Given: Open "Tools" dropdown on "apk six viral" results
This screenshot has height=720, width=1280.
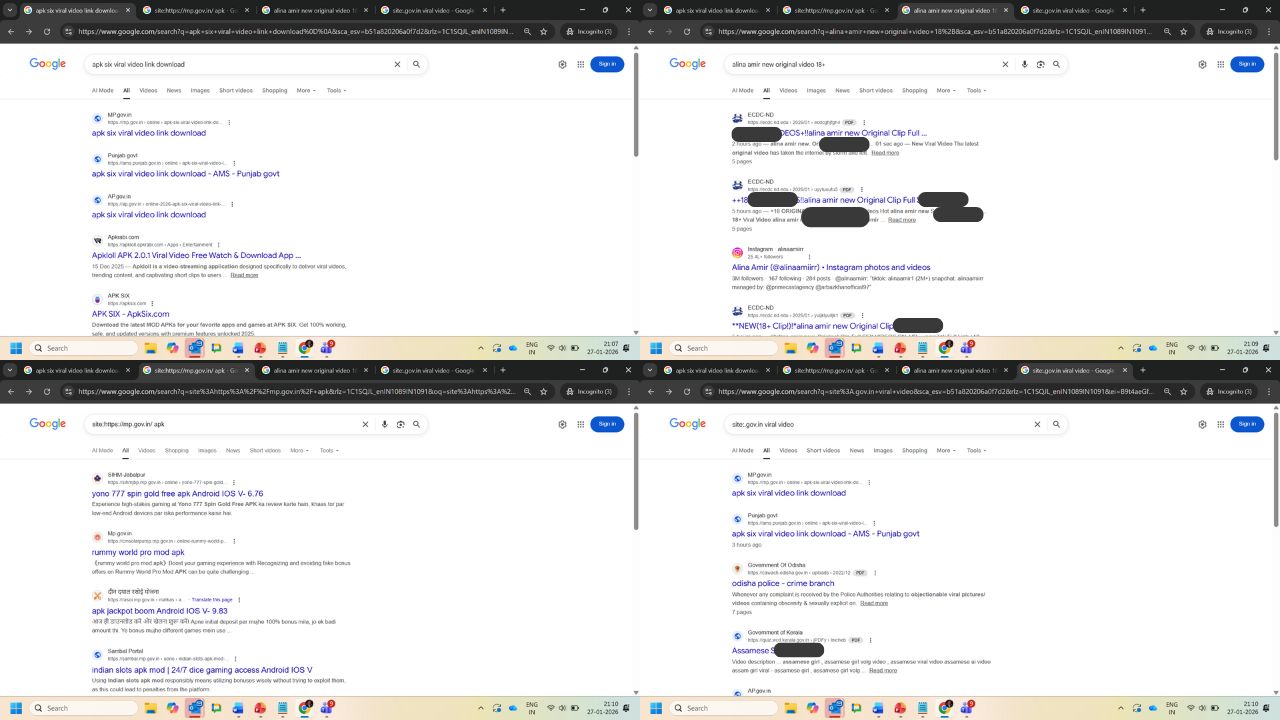Looking at the screenshot, I should point(336,90).
